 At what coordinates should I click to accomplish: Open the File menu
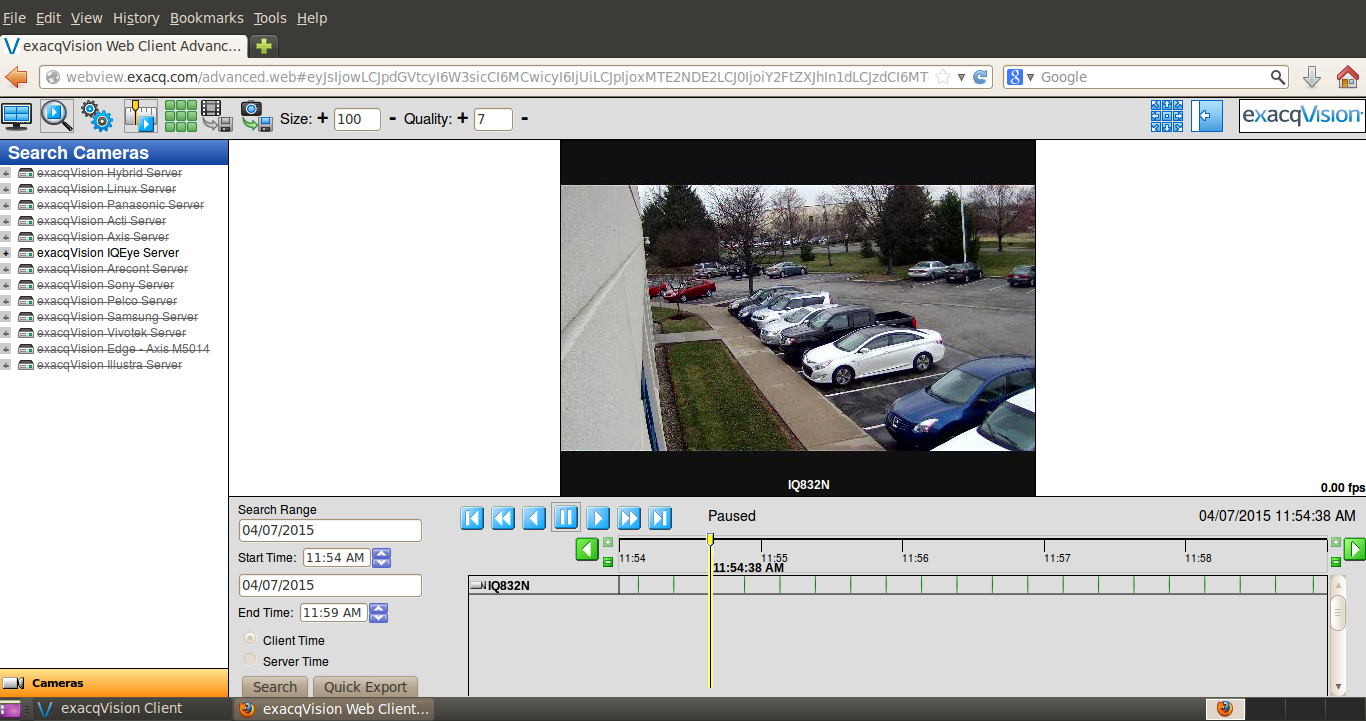(x=14, y=18)
